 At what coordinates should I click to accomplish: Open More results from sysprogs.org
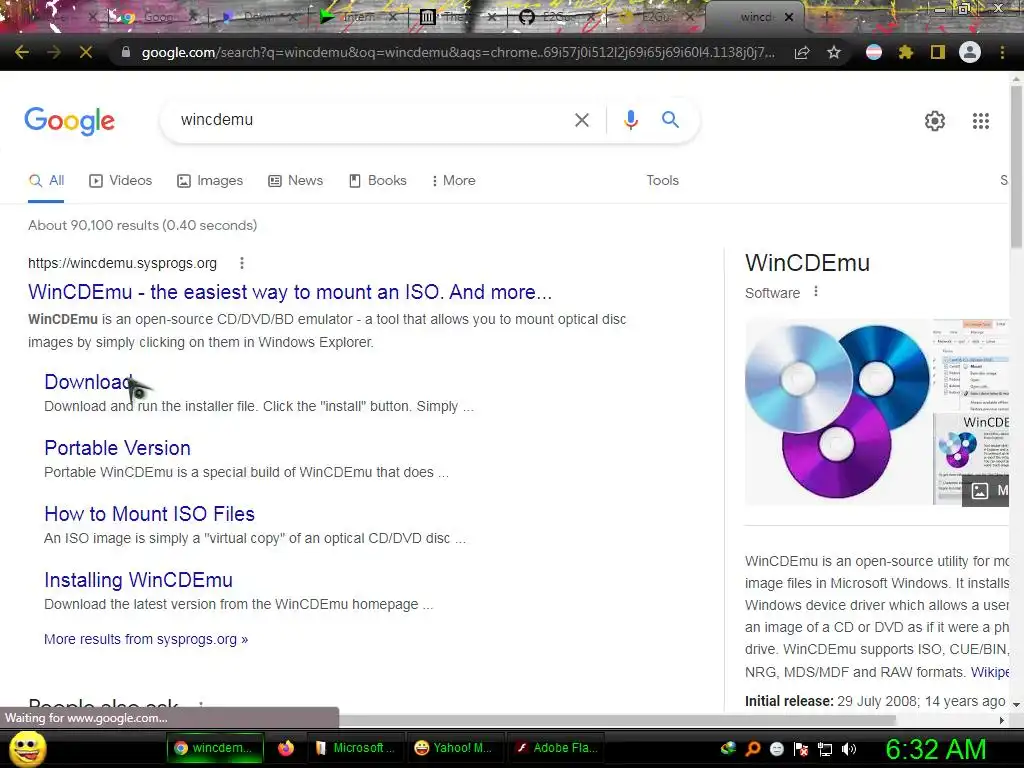point(146,639)
